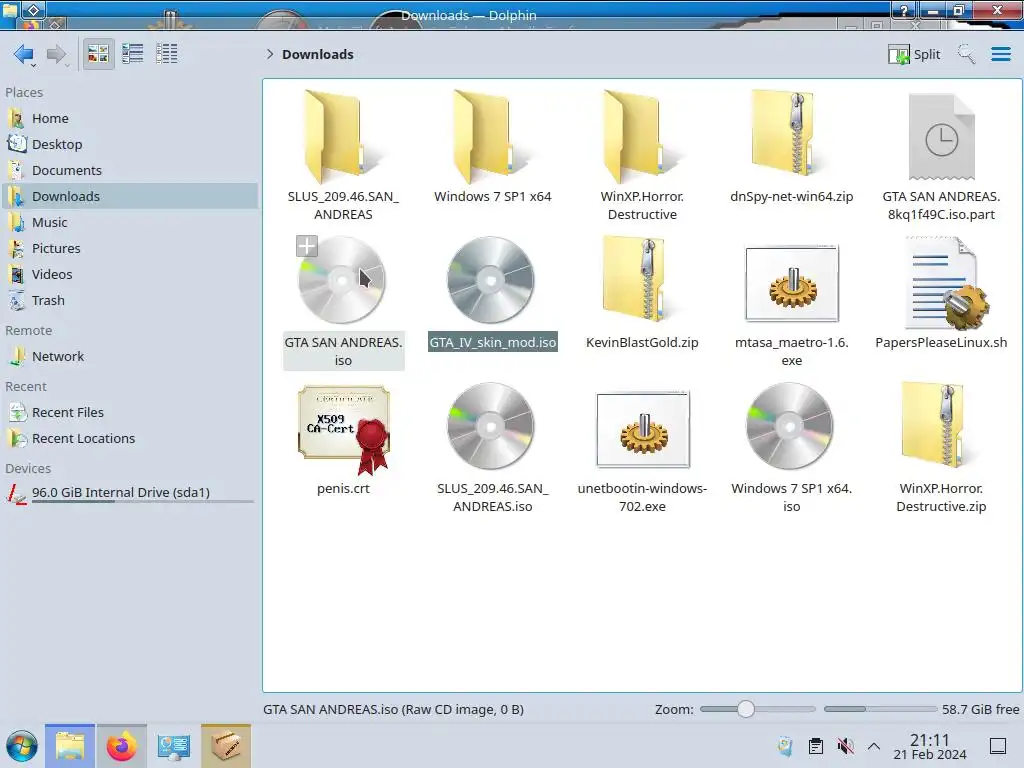Launch Firefox from the taskbar
Screen dimensions: 1024x768
(121, 746)
